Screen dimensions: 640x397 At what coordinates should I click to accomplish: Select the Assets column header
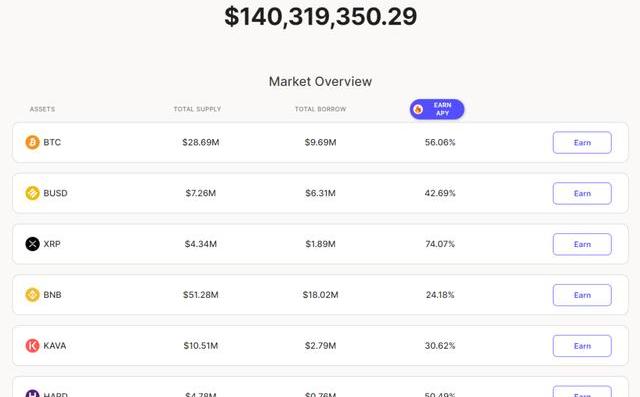click(42, 109)
